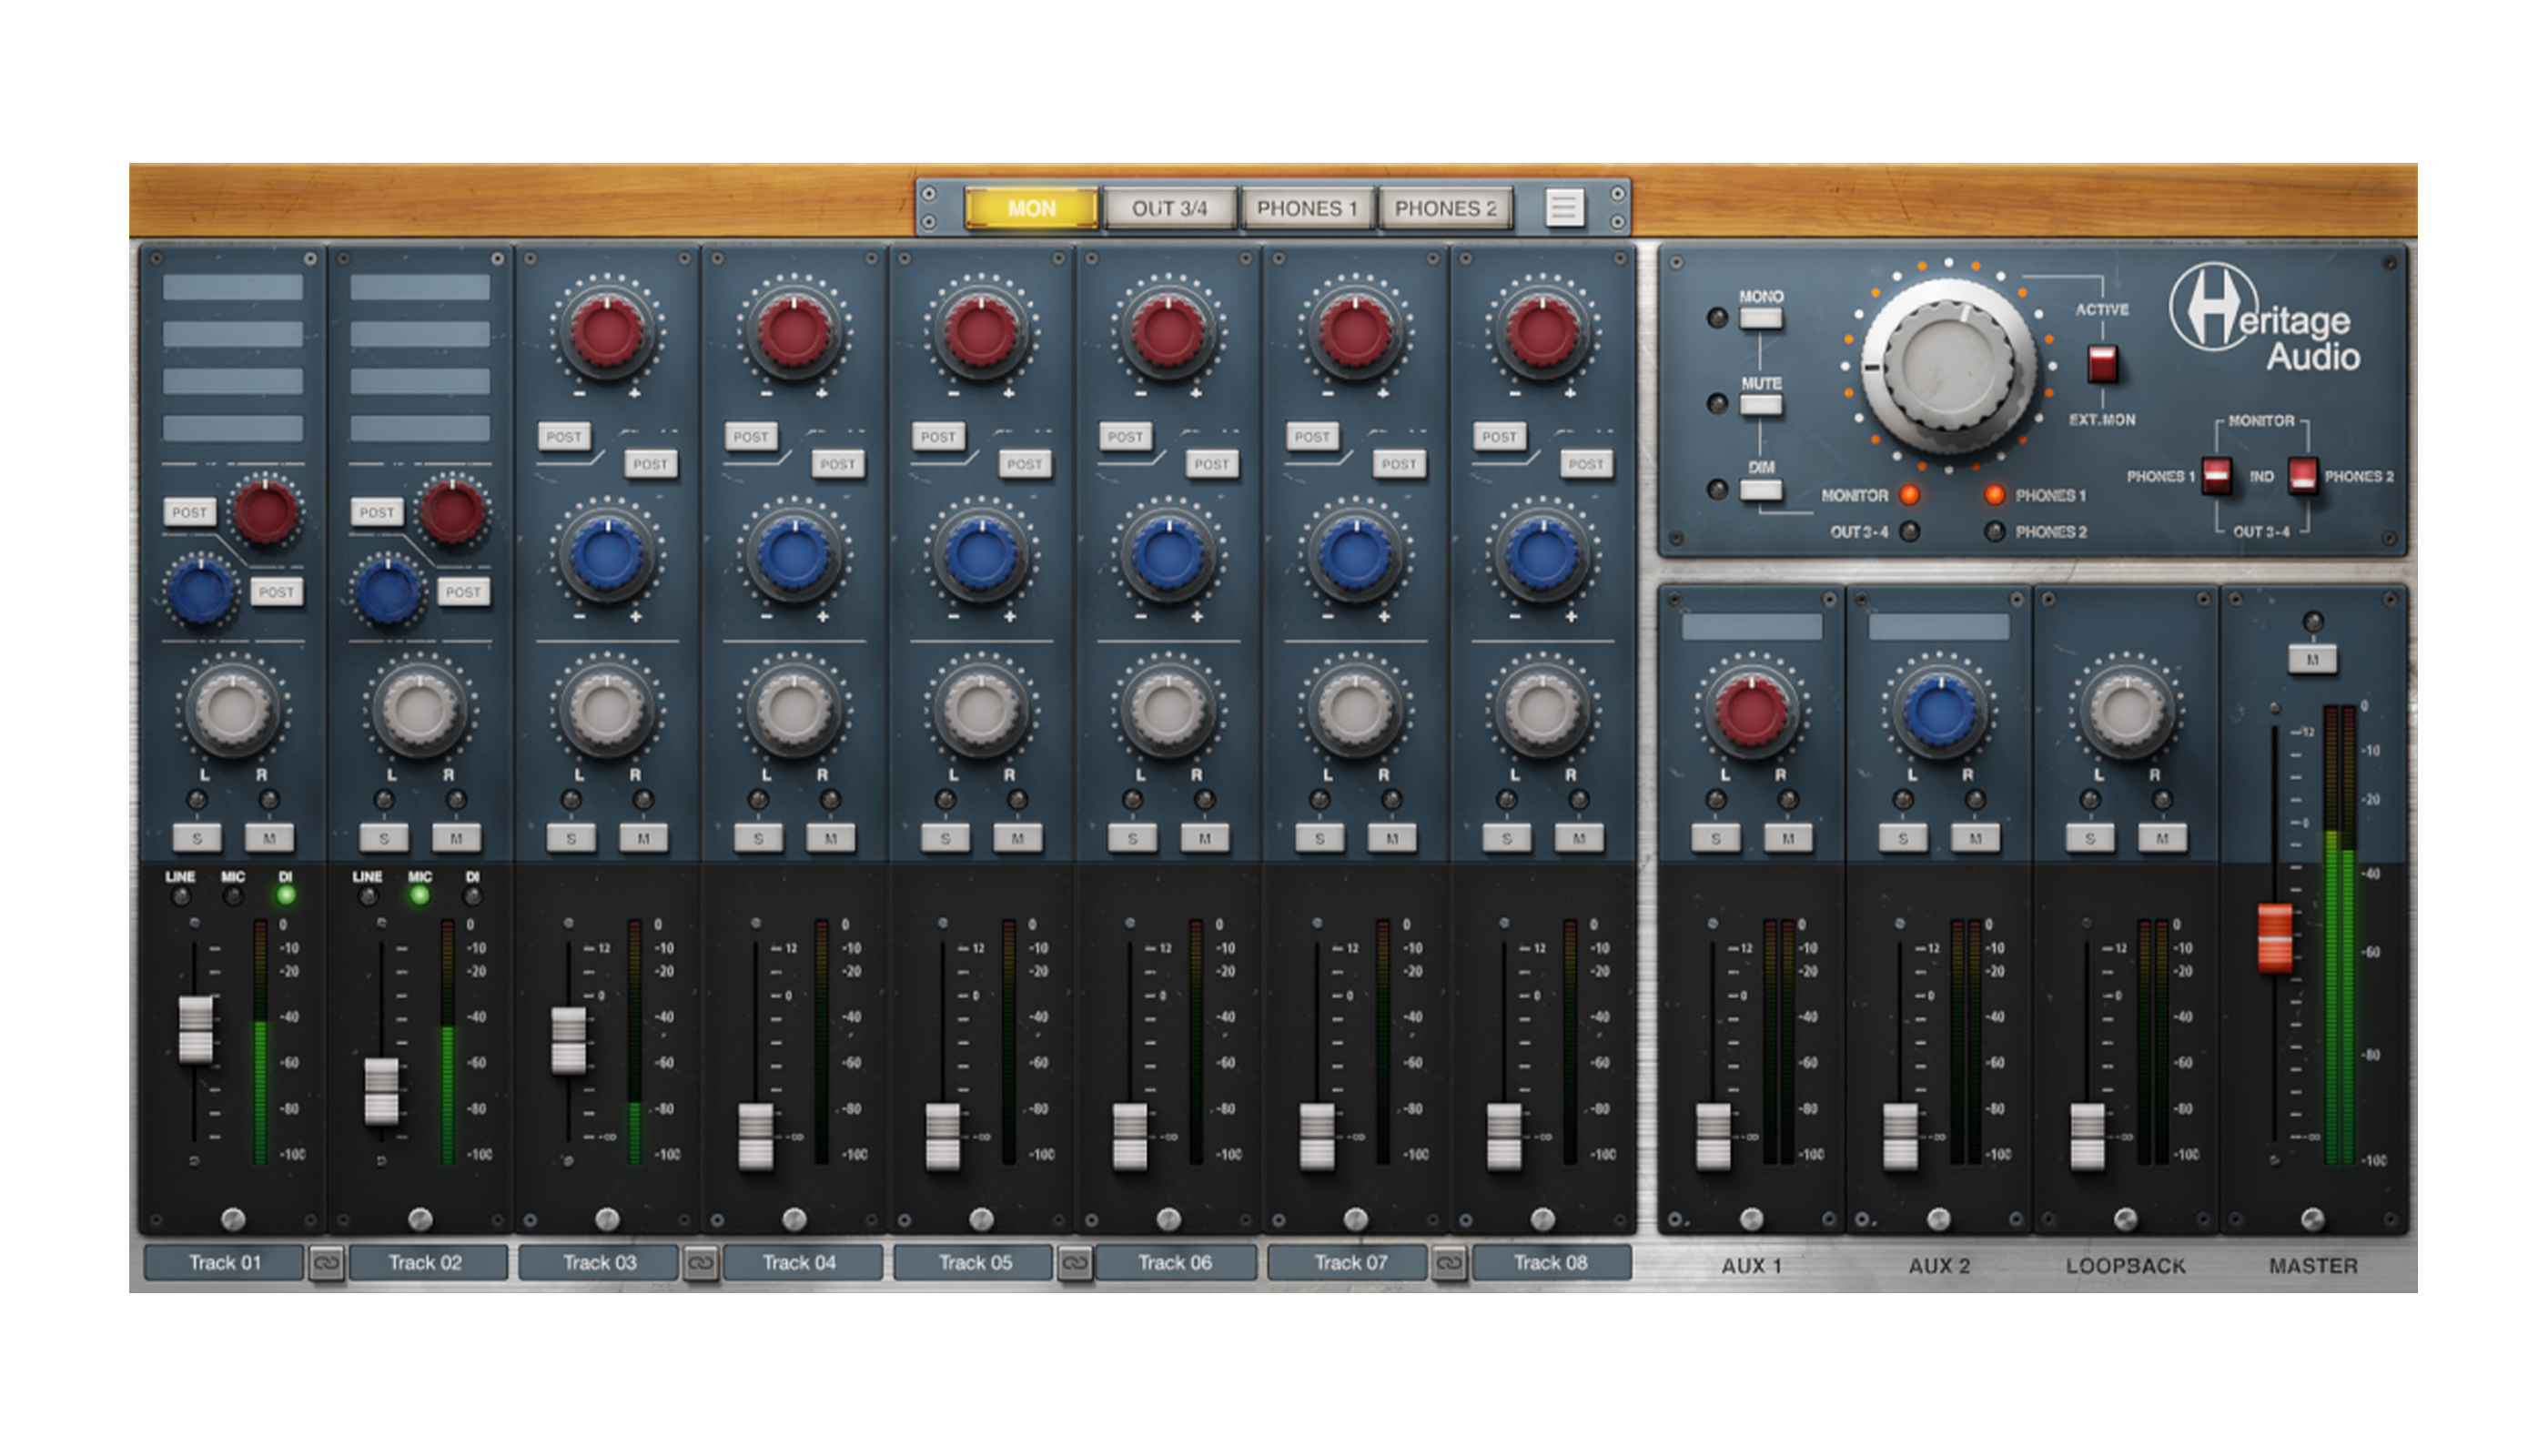
Task: Click the Track 08 name field
Action: (1551, 1263)
